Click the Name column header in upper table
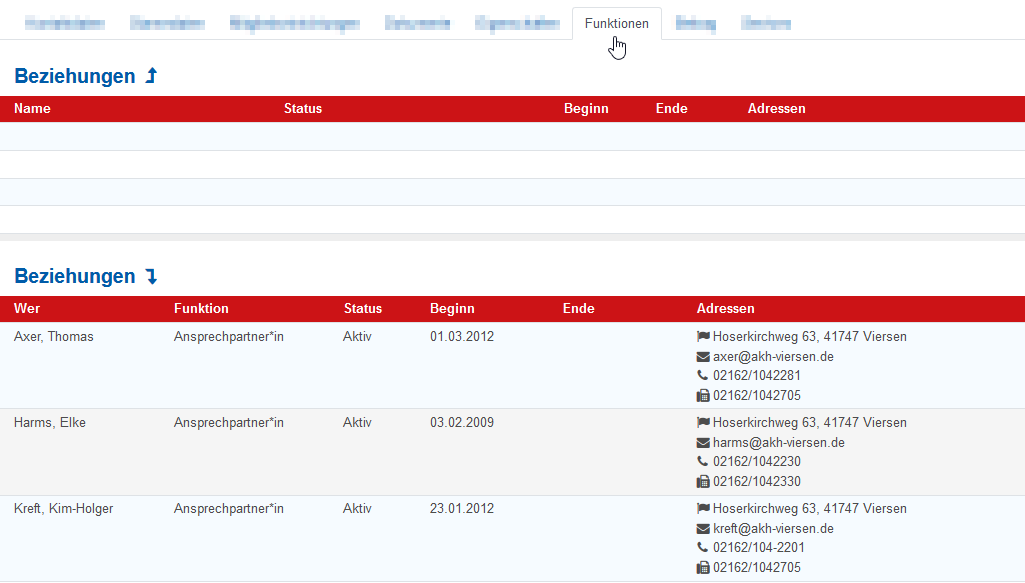The height and width of the screenshot is (583, 1025). click(32, 109)
